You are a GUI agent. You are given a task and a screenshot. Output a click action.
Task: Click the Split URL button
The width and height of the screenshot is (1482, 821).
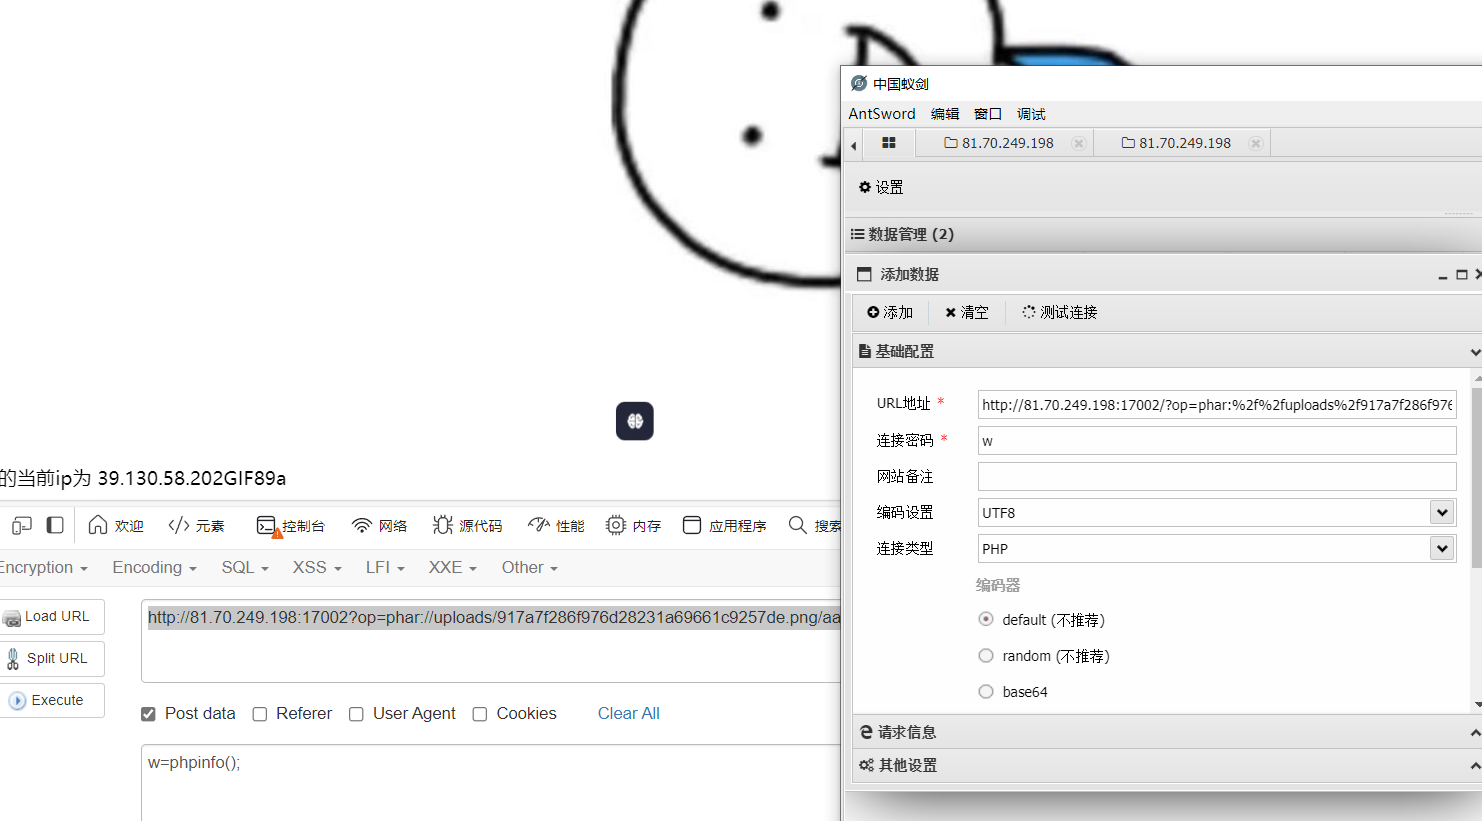[x=52, y=659]
